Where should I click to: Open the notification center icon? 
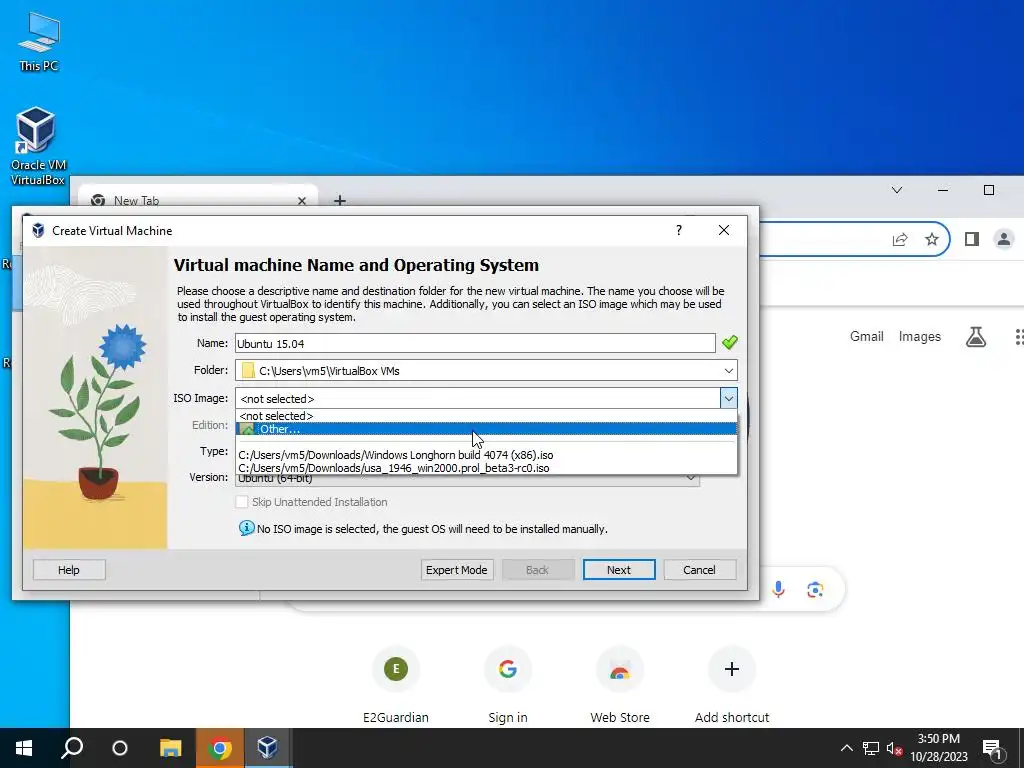pyautogui.click(x=991, y=748)
